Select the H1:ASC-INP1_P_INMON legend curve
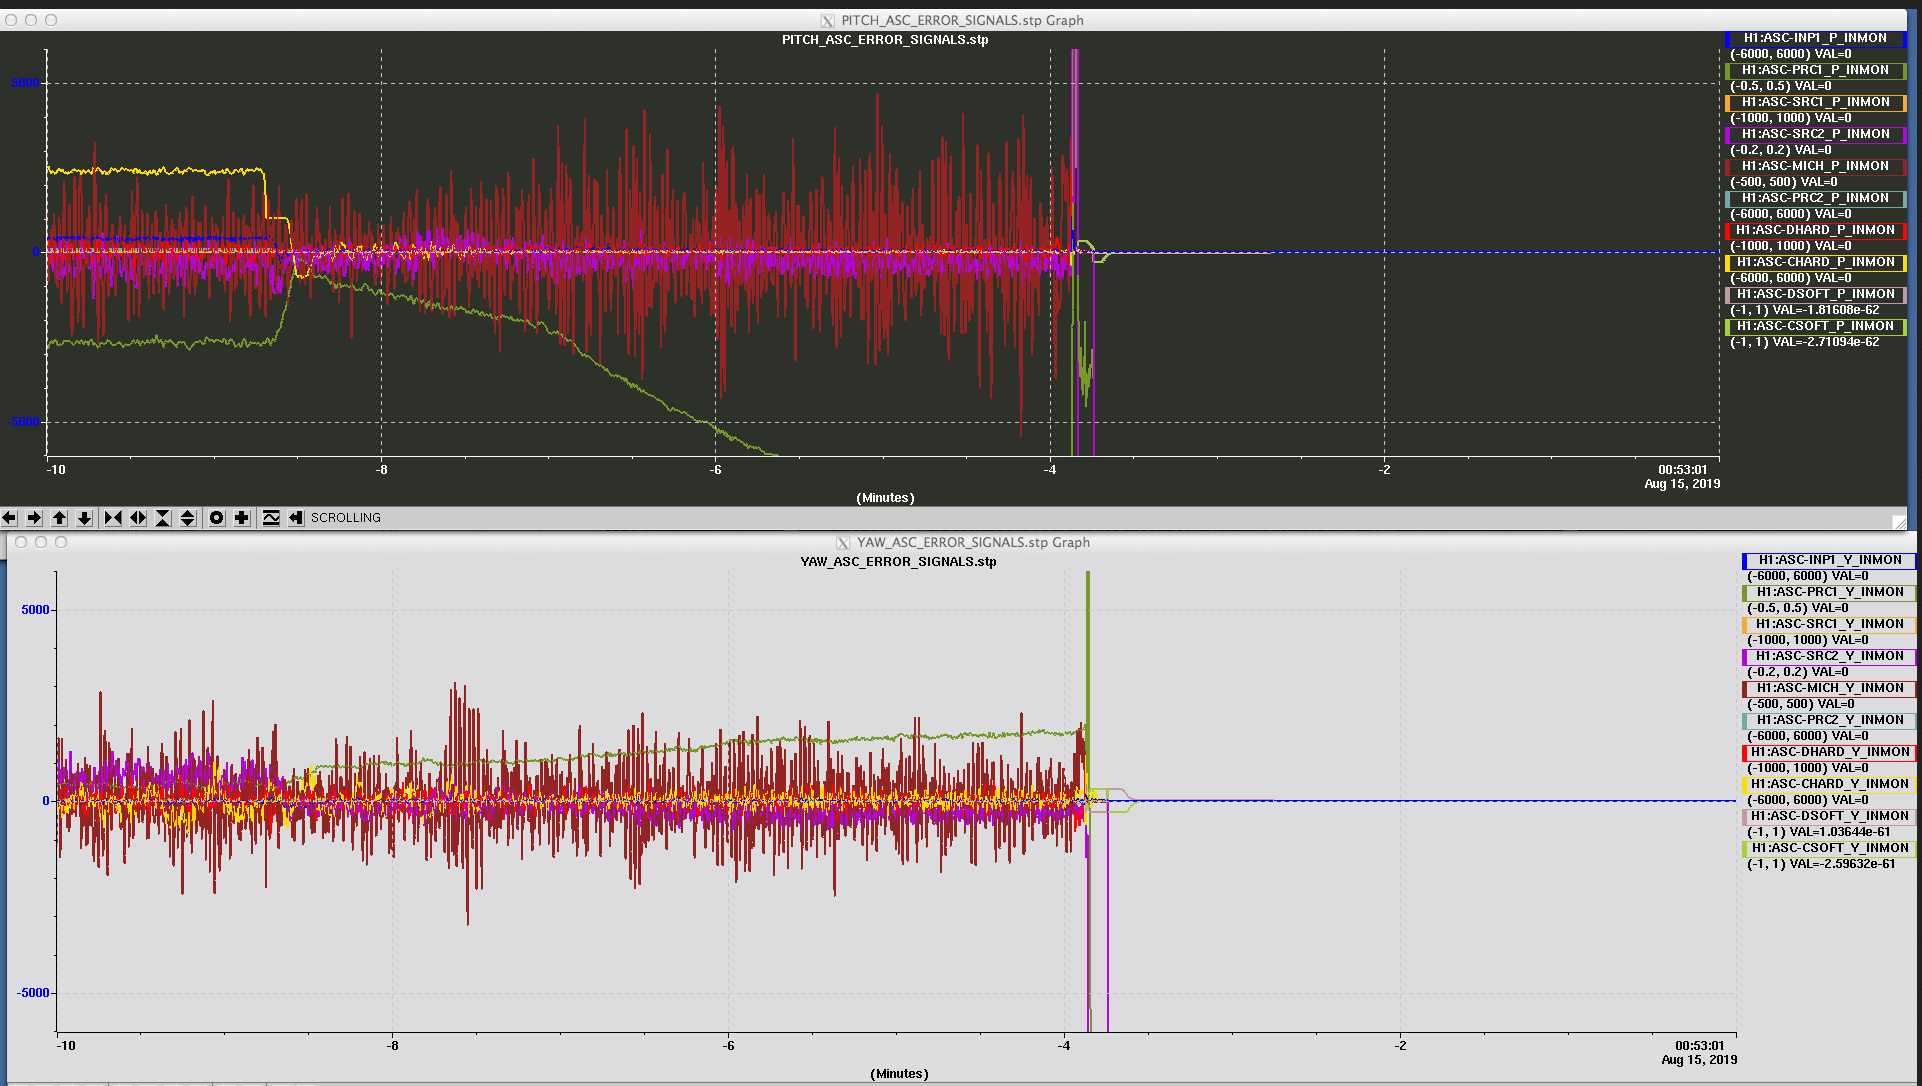This screenshot has height=1086, width=1922. pyautogui.click(x=1816, y=38)
